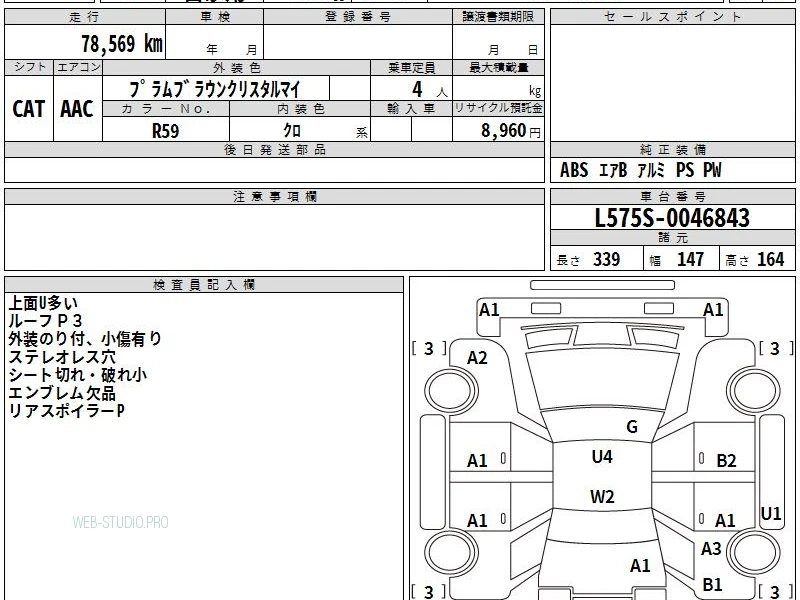Click the 輸入車 import car header

pos(411,109)
